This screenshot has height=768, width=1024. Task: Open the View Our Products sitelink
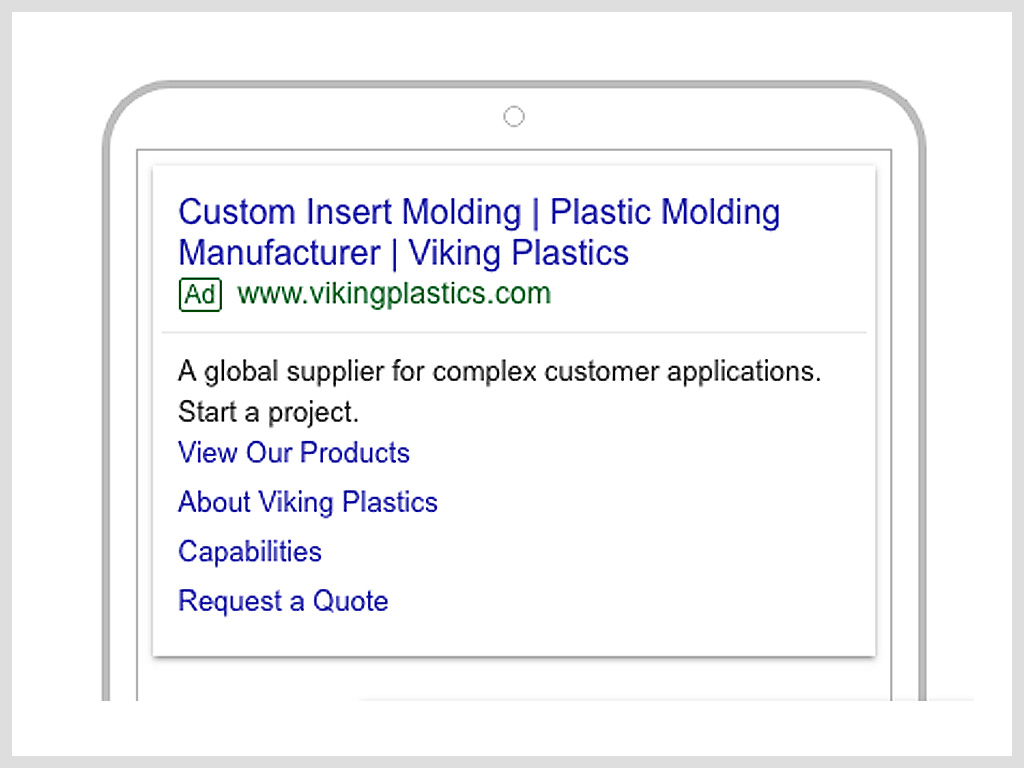tap(294, 453)
